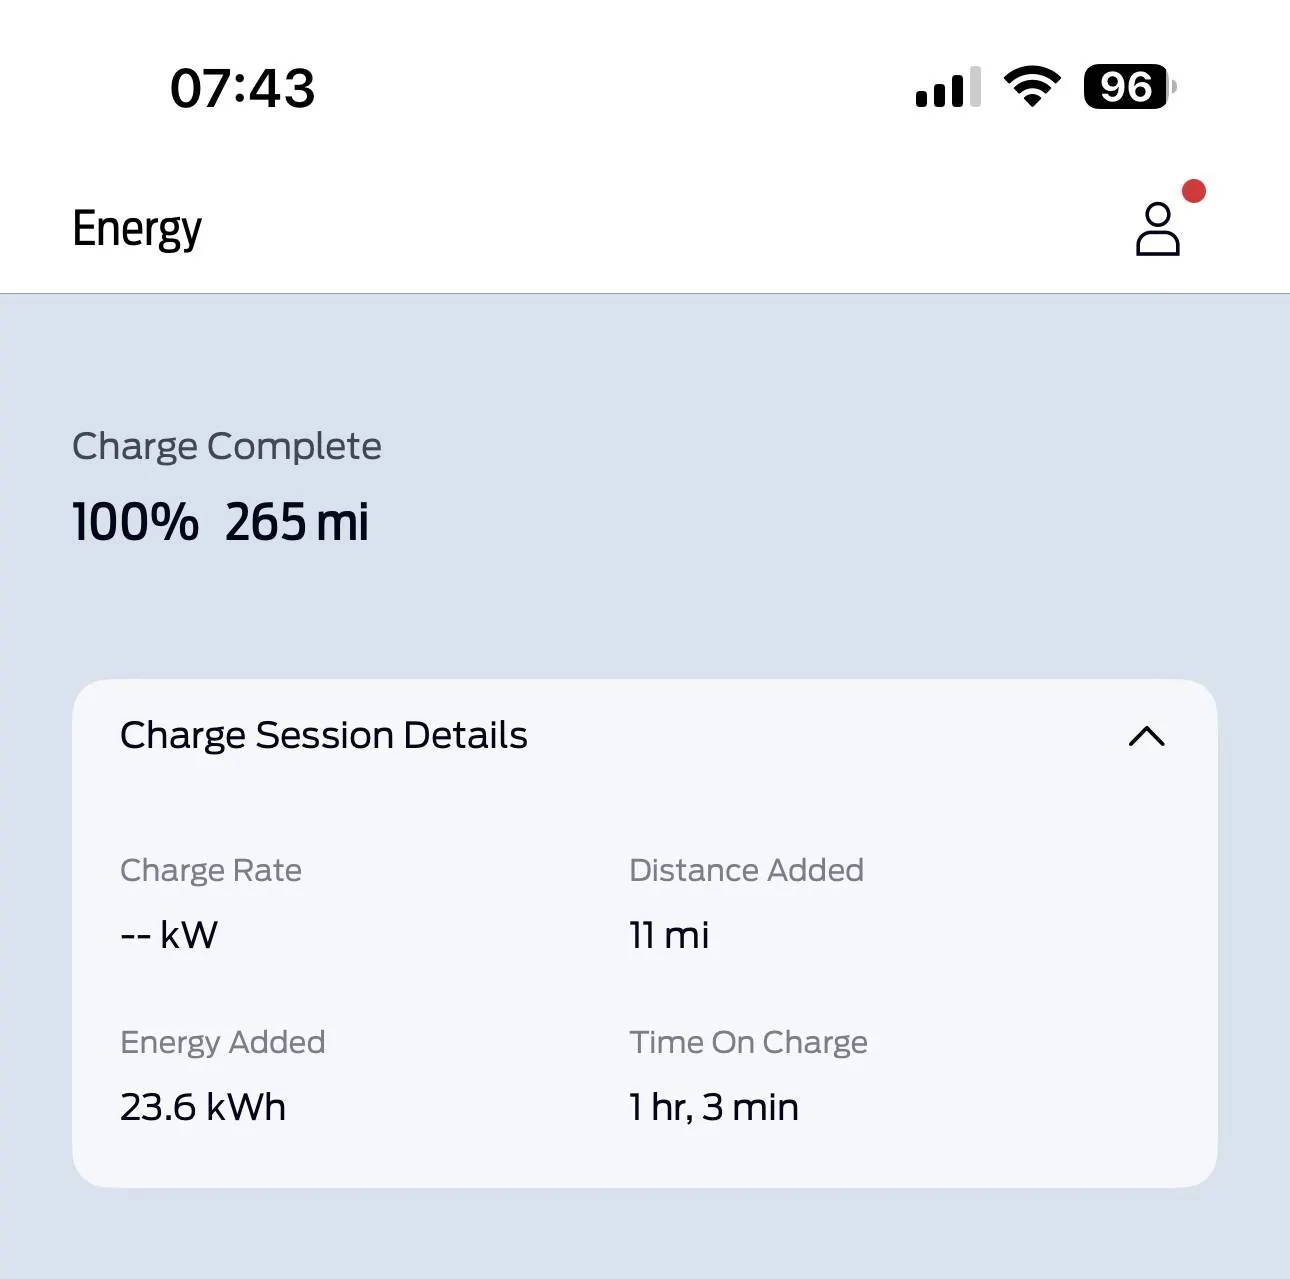The image size is (1290, 1279).
Task: Tap the Distance Added label
Action: [746, 870]
